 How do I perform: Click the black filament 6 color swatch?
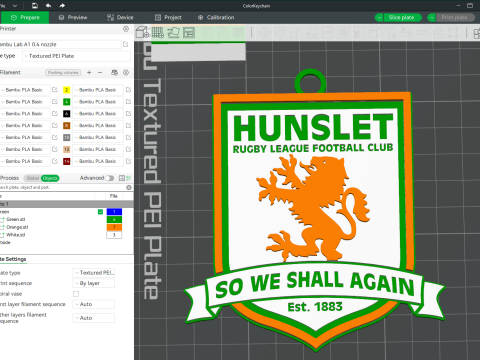pos(67,114)
